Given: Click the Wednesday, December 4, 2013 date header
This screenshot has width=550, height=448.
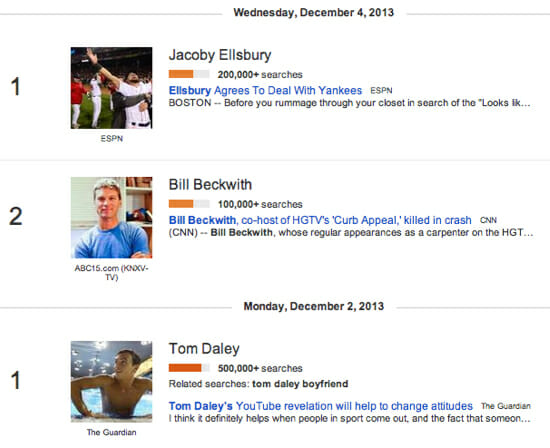Looking at the screenshot, I should 314,13.
